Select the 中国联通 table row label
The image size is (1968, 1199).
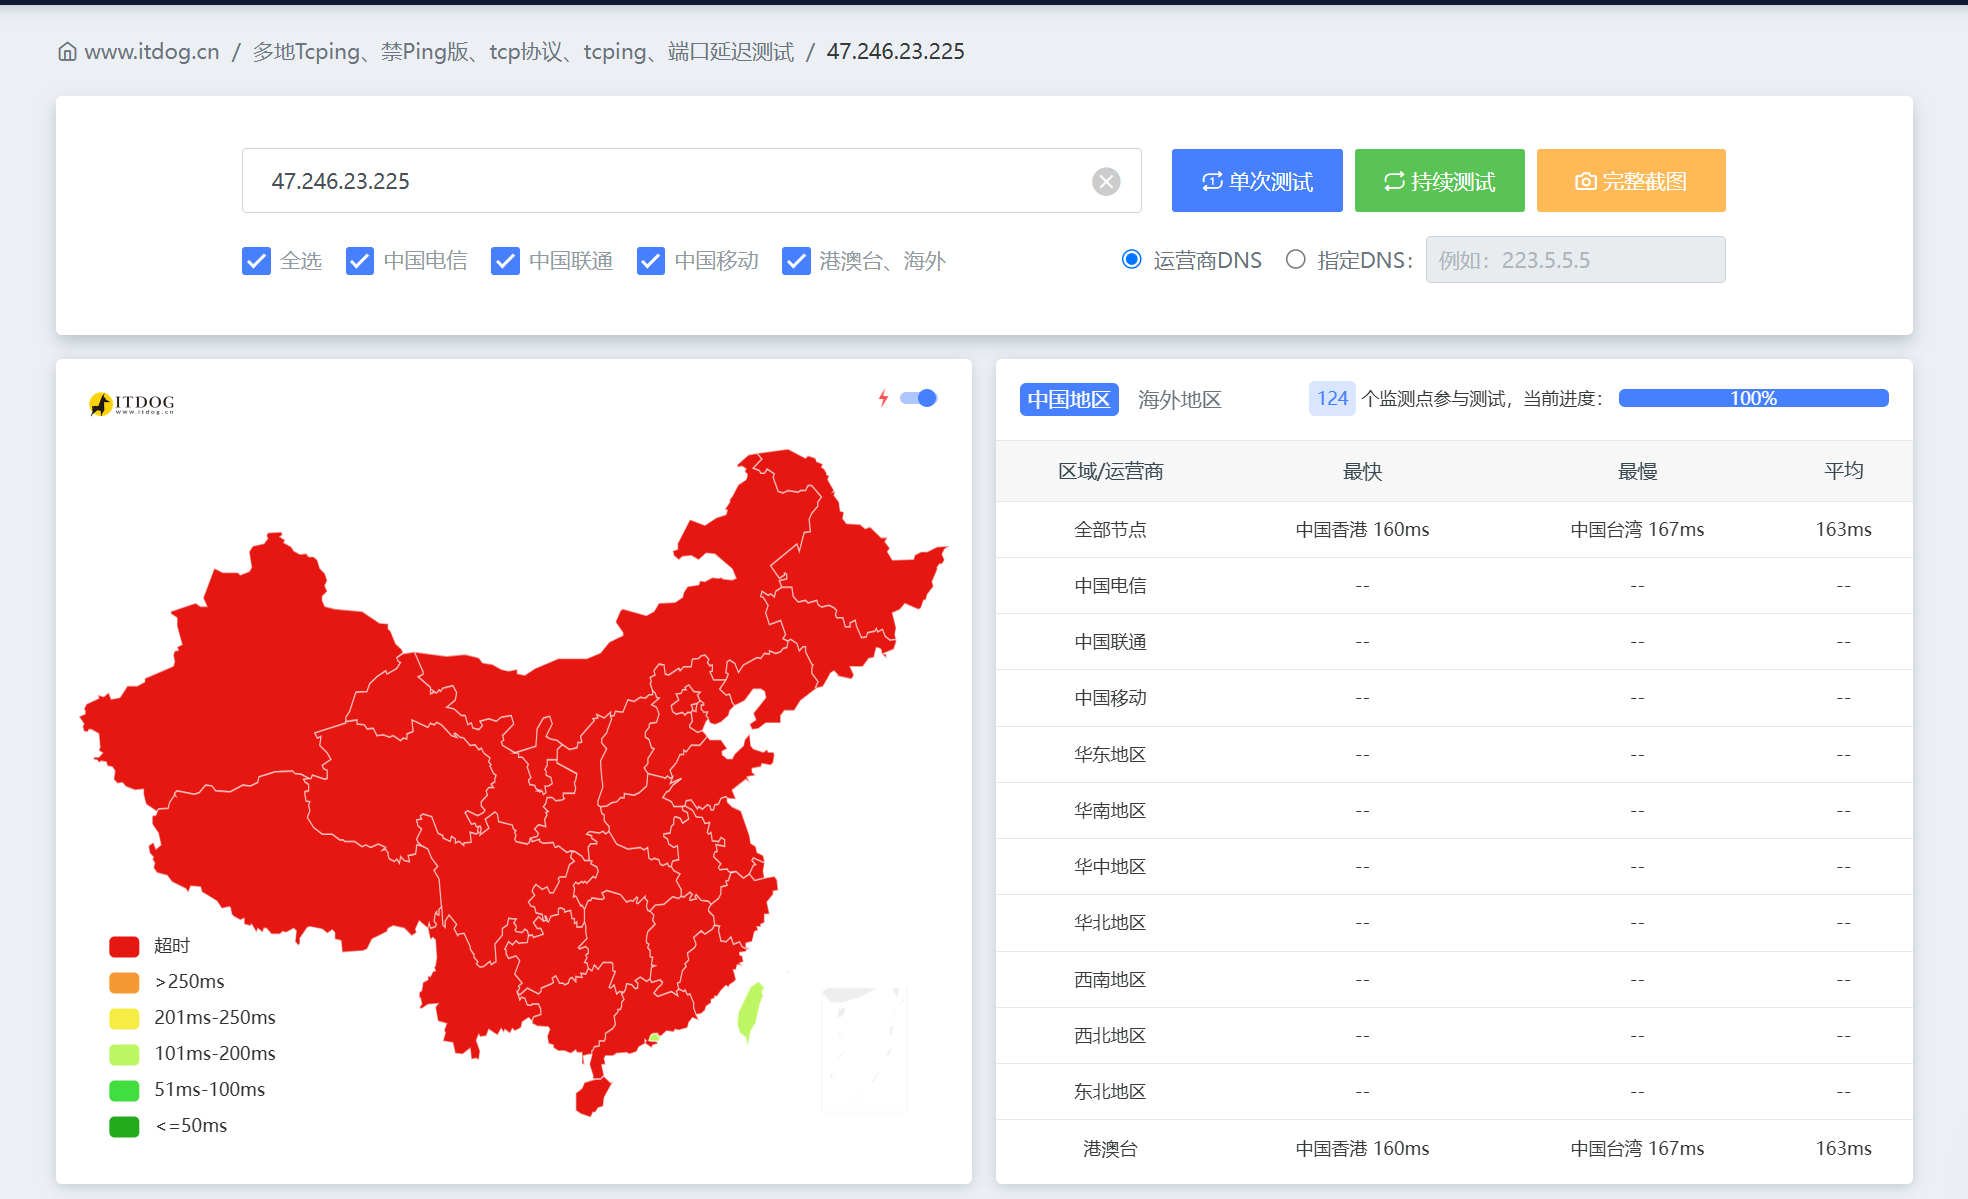1110,642
